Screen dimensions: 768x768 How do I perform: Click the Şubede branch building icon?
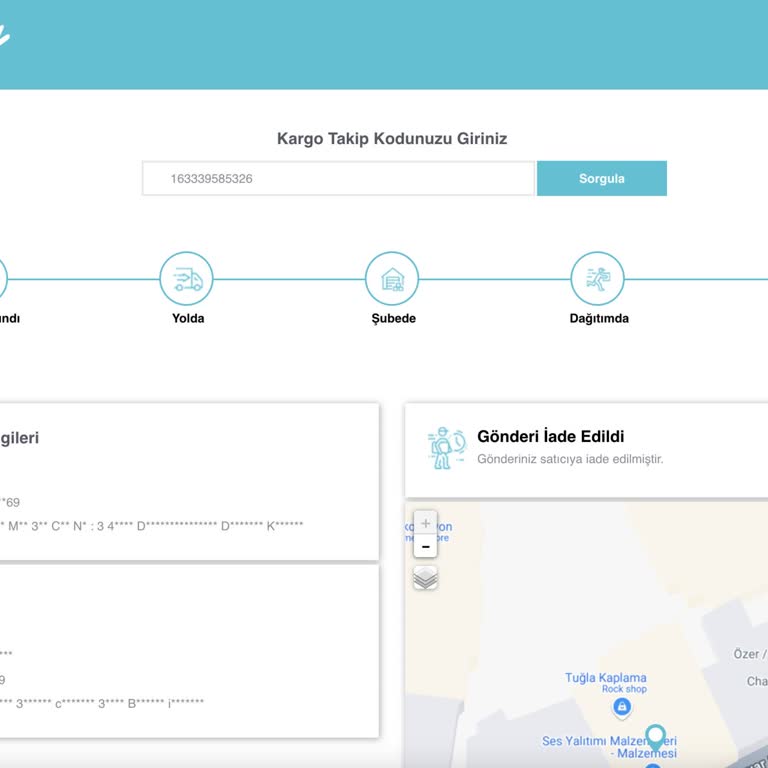pos(392,279)
